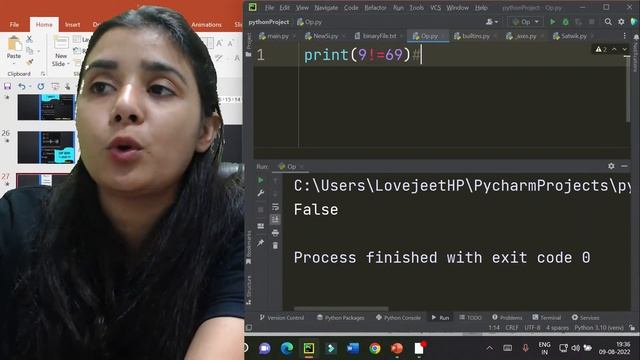This screenshot has width=640, height=360.
Task: Open the Window menu in PyCharm
Action: pyautogui.click(x=457, y=8)
